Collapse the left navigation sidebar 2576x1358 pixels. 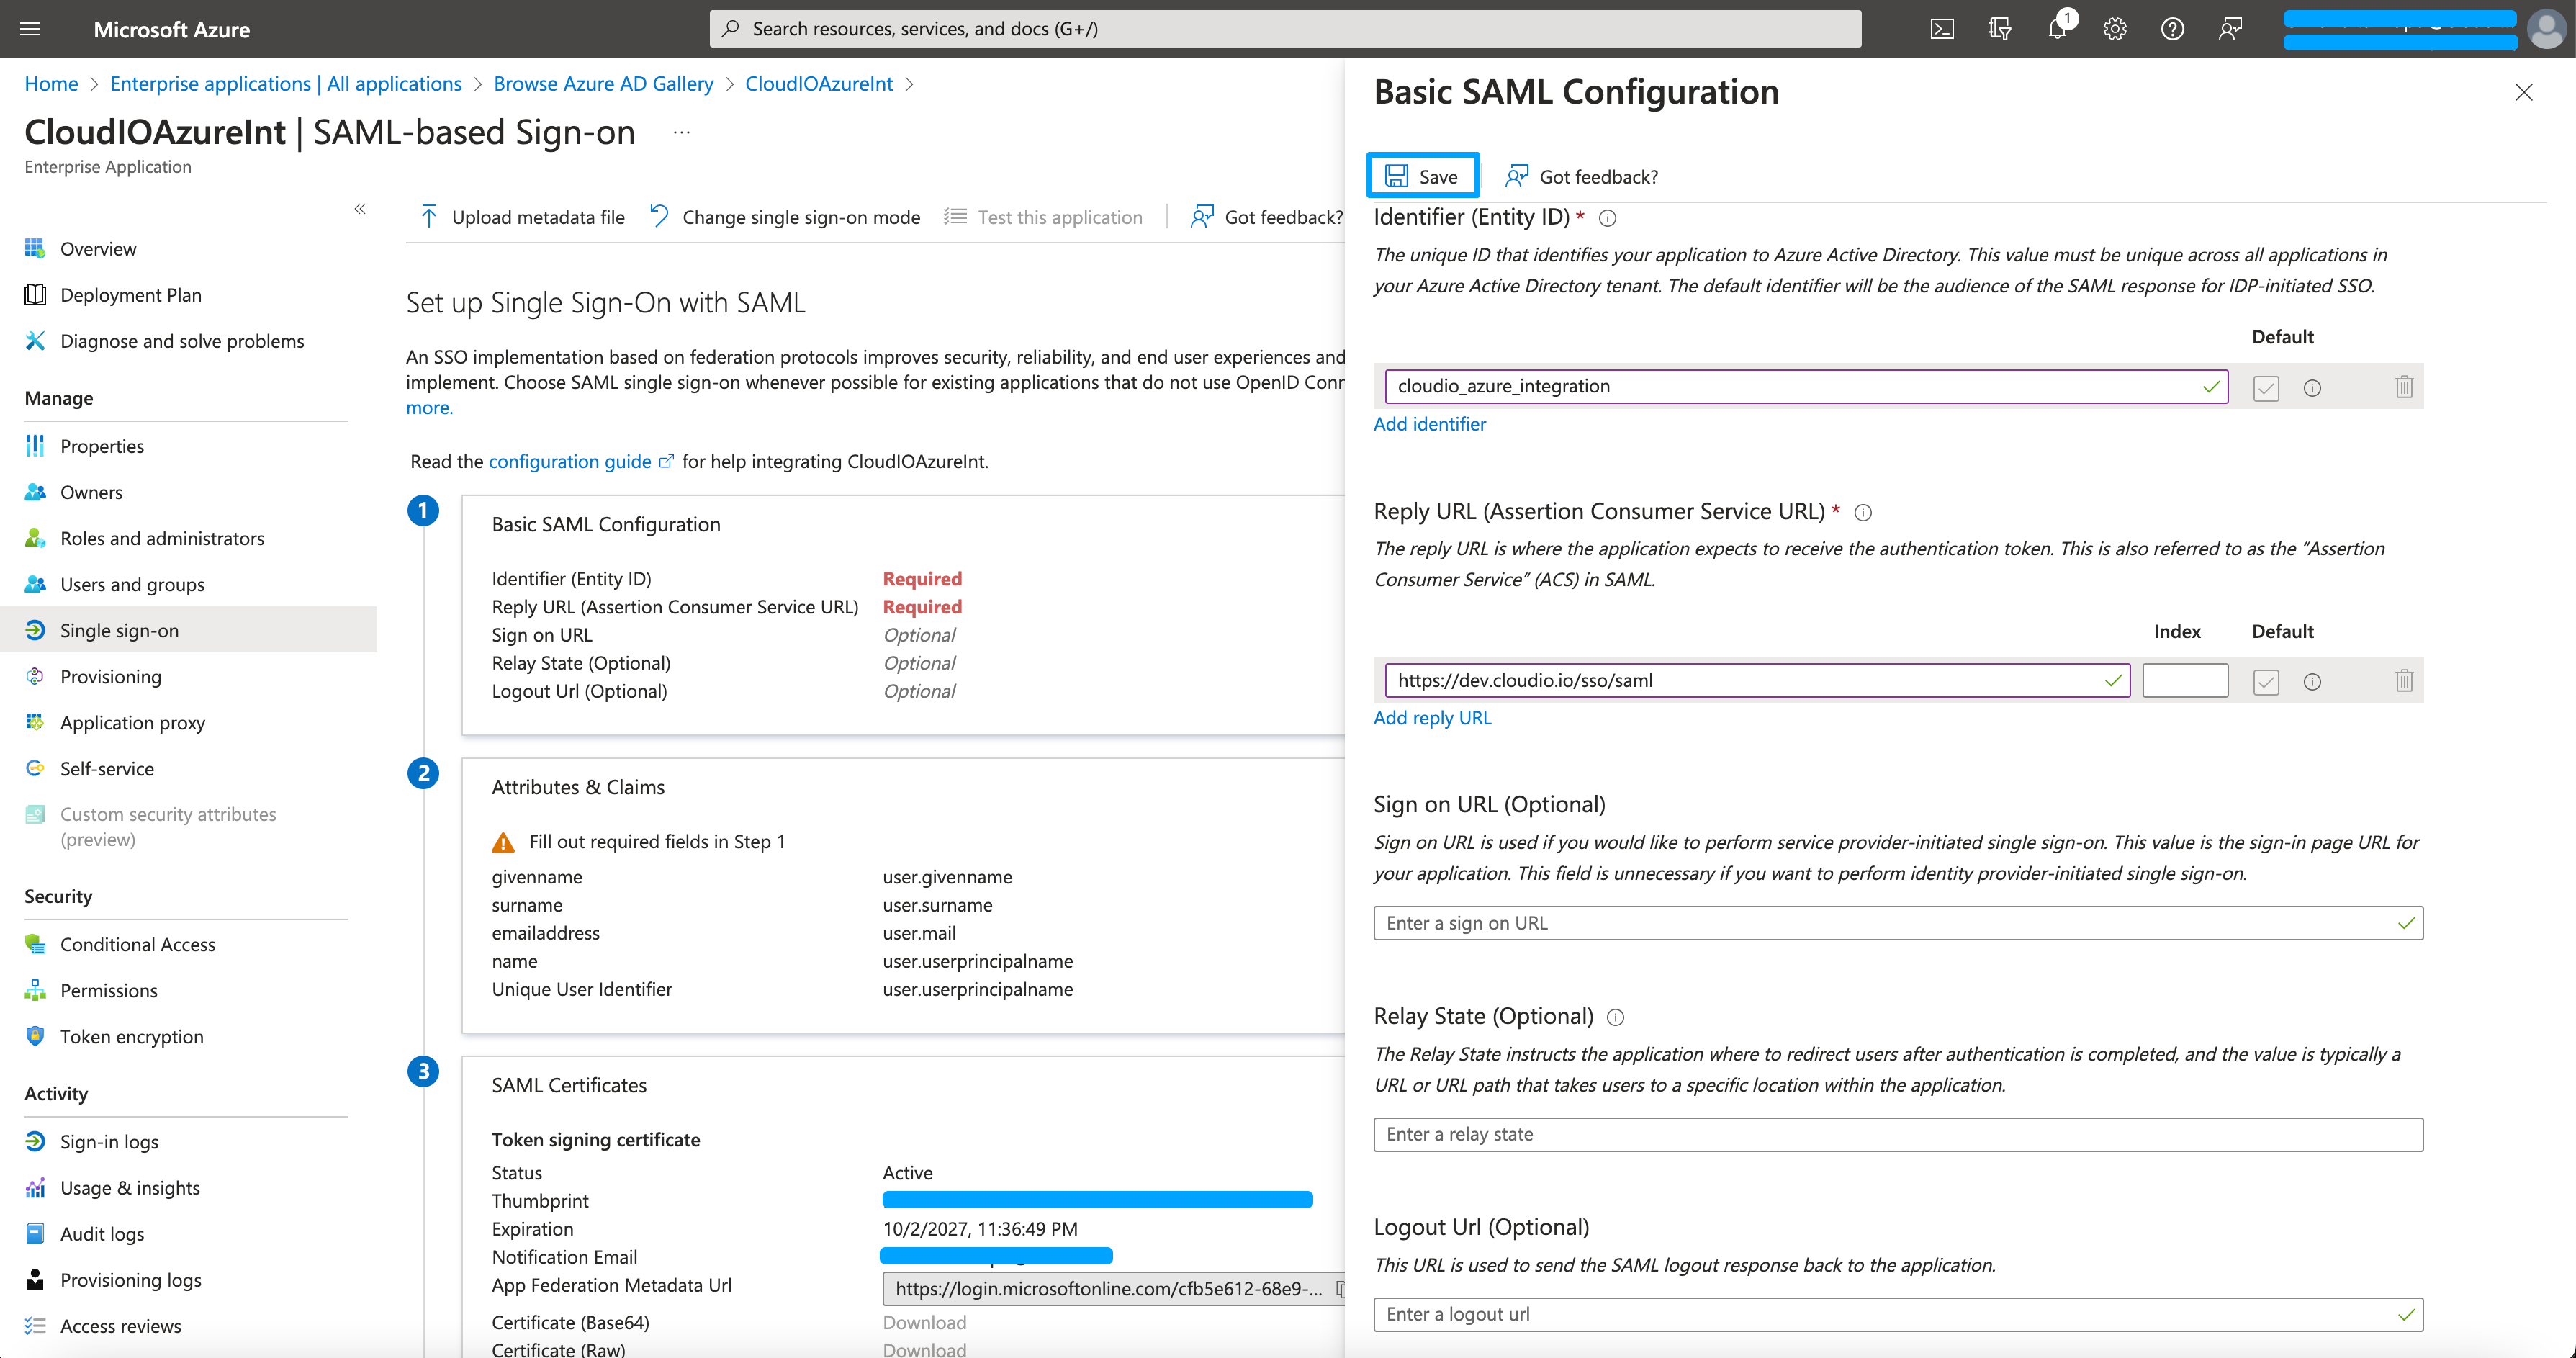click(360, 209)
